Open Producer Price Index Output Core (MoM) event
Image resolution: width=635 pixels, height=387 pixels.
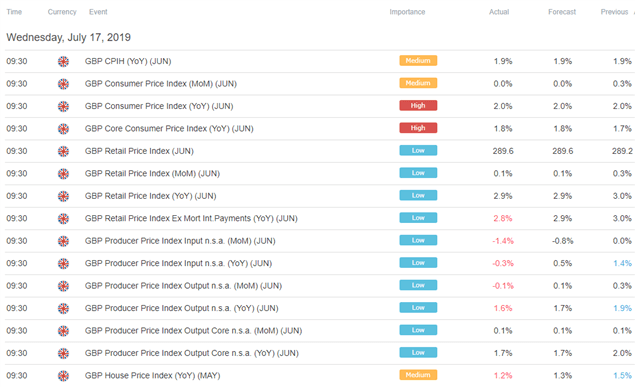[194, 331]
